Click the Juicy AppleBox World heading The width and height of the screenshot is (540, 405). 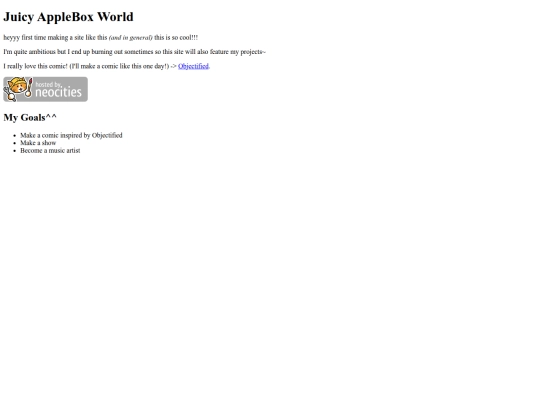click(68, 17)
